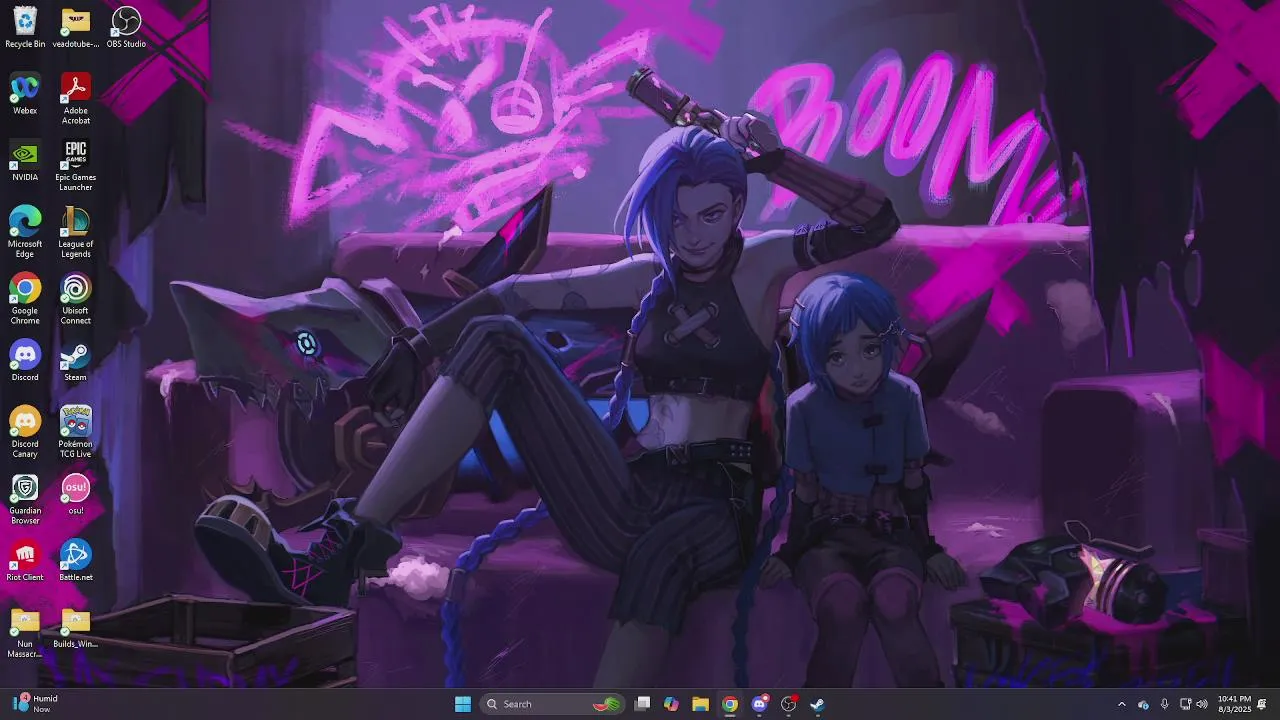Open the Recycle Bin desktop icon
This screenshot has width=1280, height=720.
(x=25, y=27)
